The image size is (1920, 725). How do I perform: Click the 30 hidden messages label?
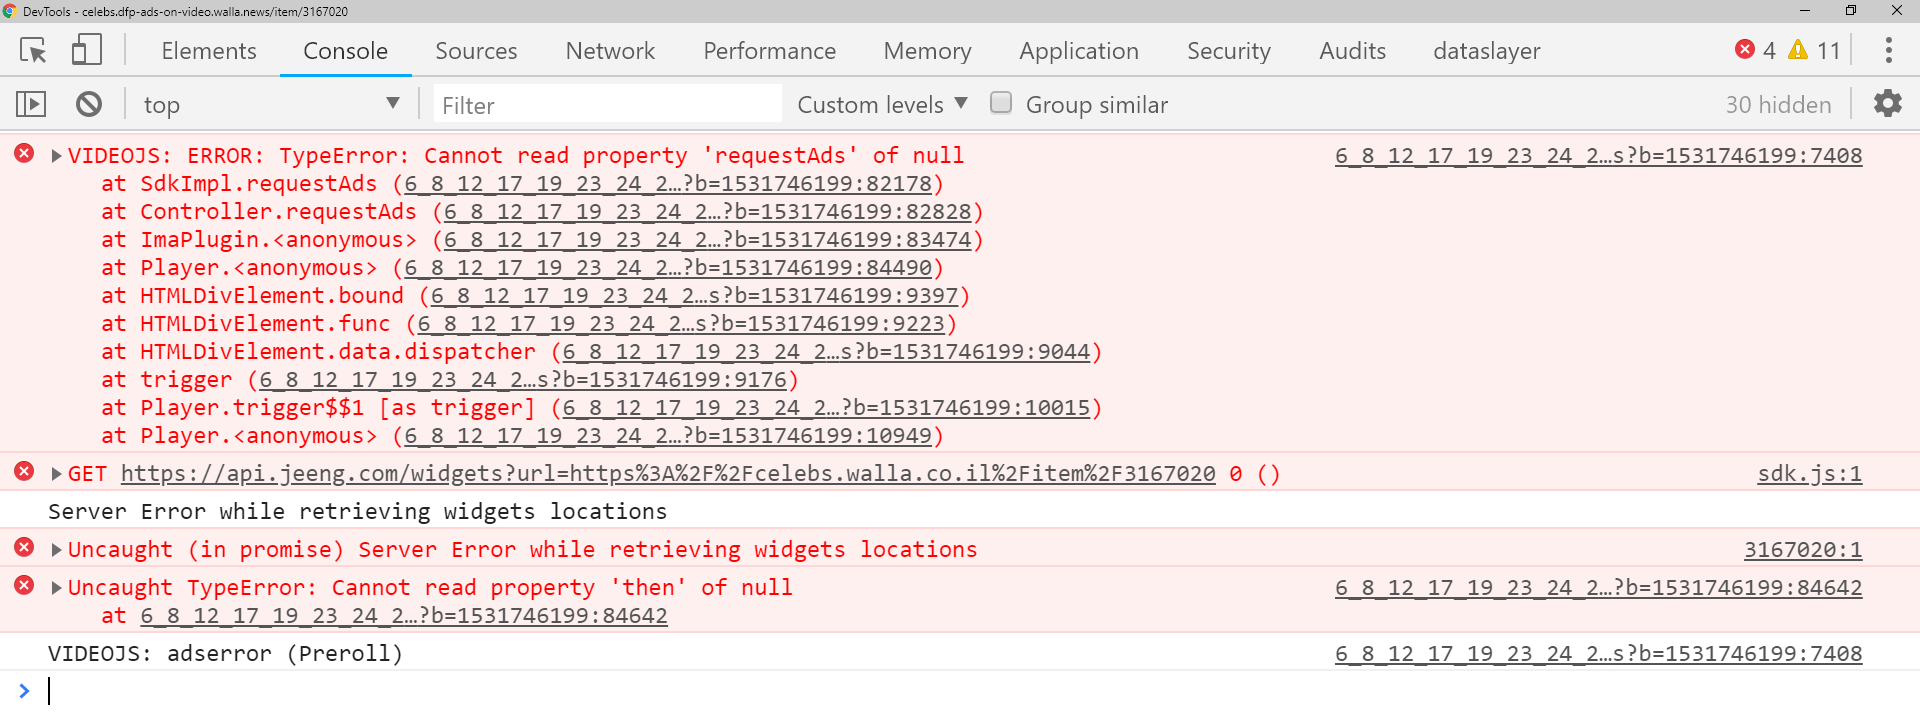pyautogui.click(x=1778, y=103)
